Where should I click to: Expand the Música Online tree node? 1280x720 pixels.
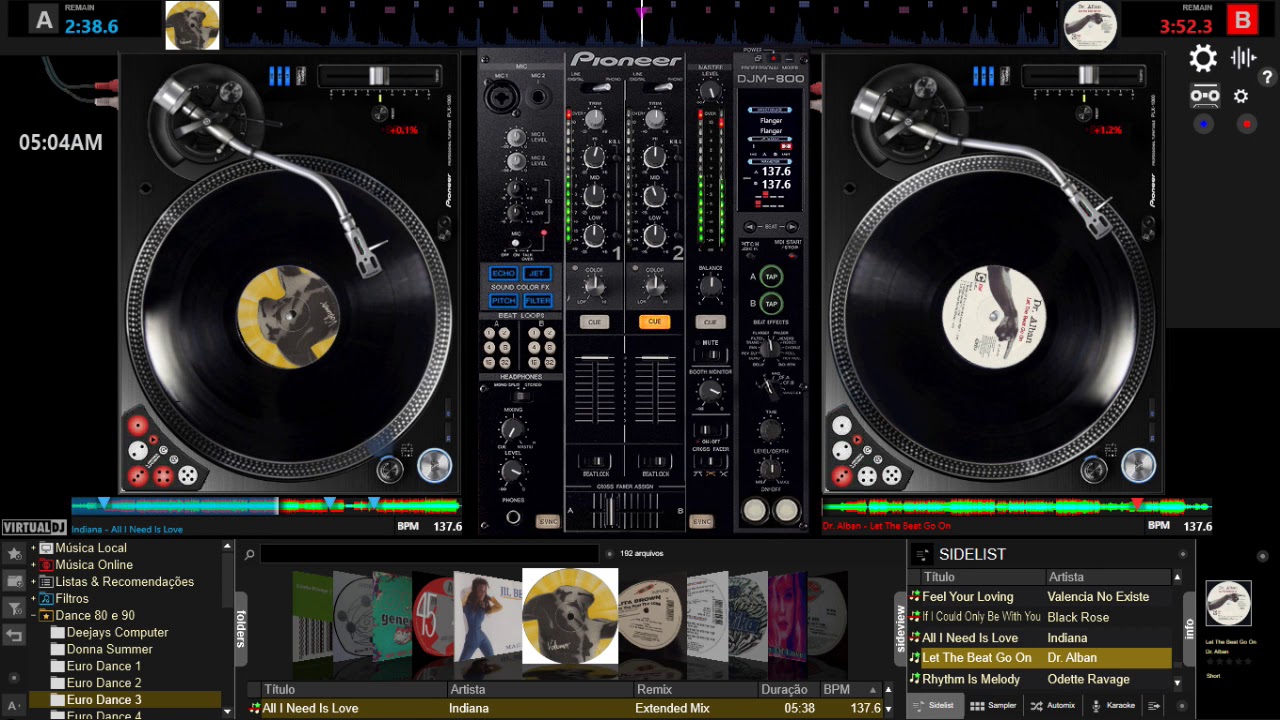pyautogui.click(x=33, y=565)
